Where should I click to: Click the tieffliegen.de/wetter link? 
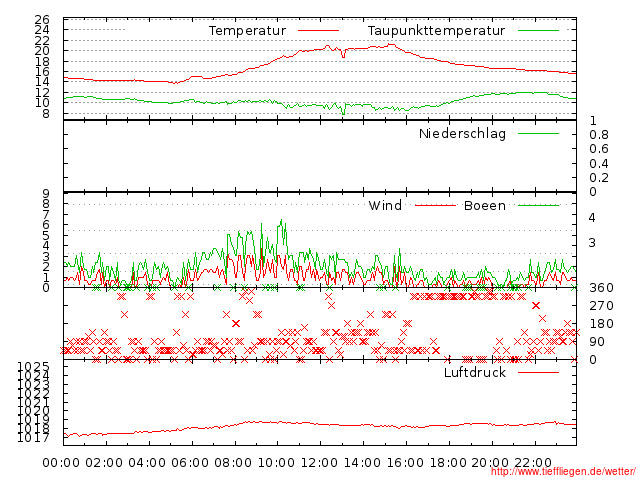pyautogui.click(x=563, y=471)
